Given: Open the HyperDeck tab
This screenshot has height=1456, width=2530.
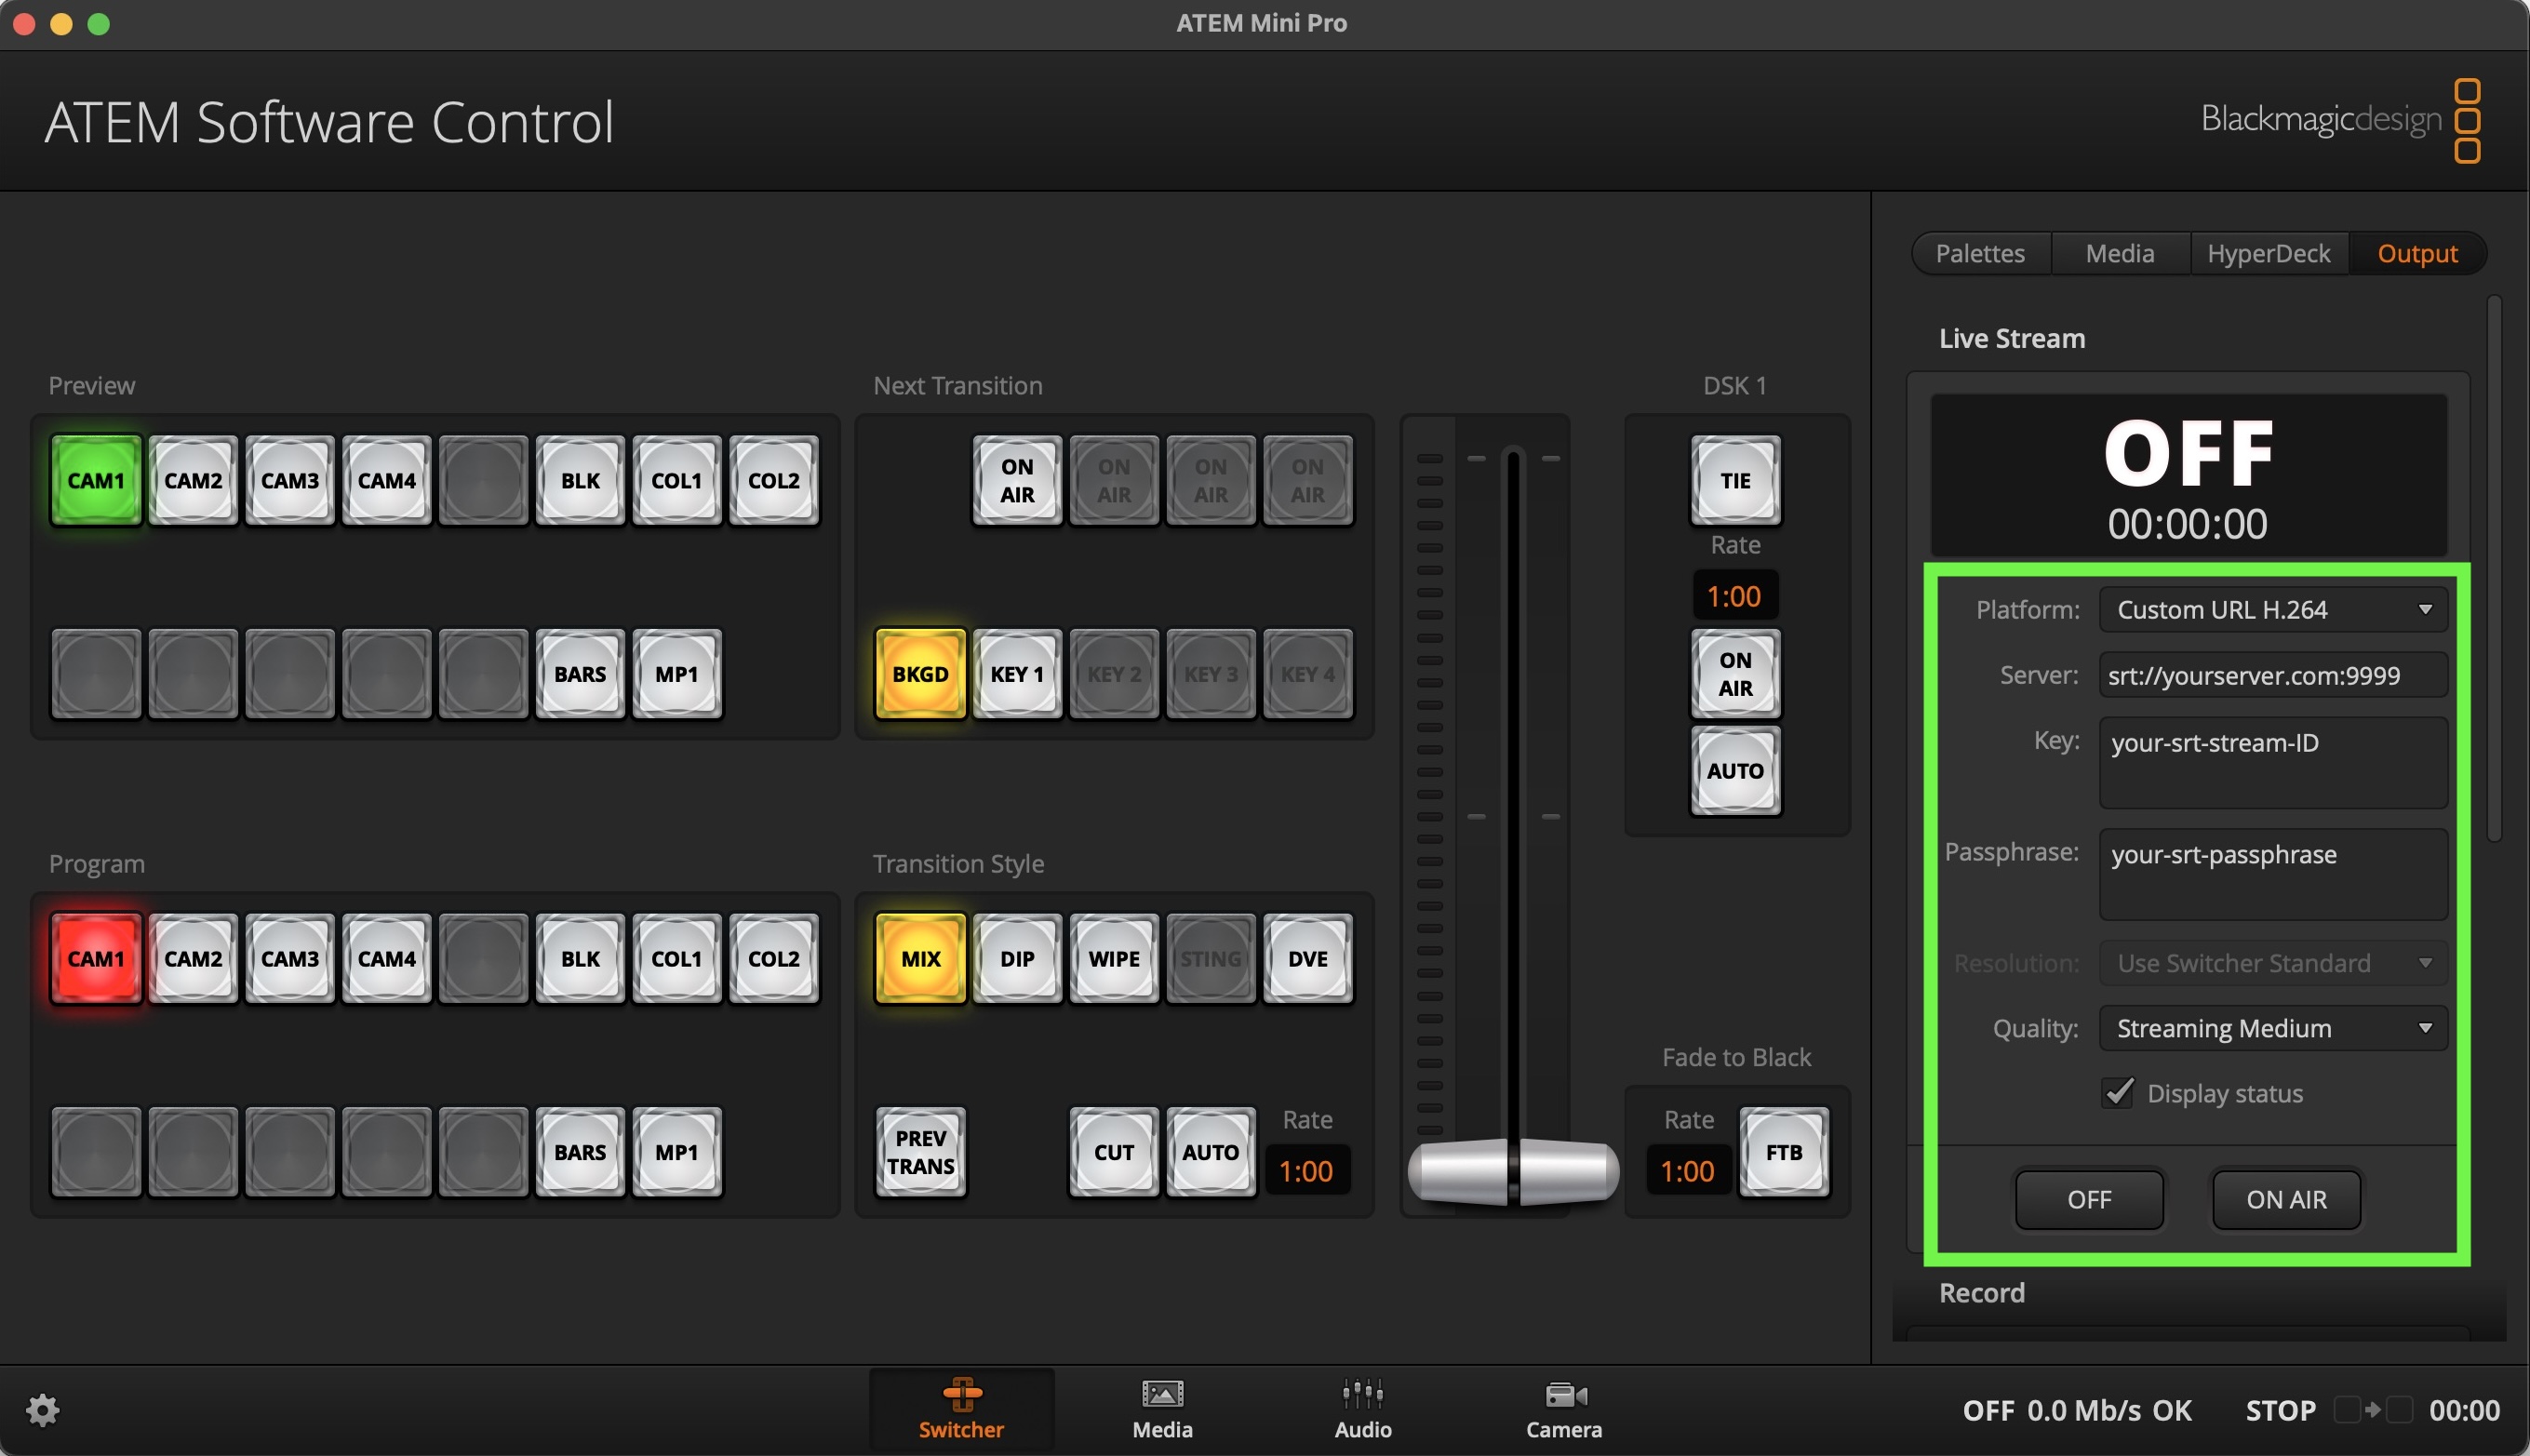Looking at the screenshot, I should pos(2268,253).
